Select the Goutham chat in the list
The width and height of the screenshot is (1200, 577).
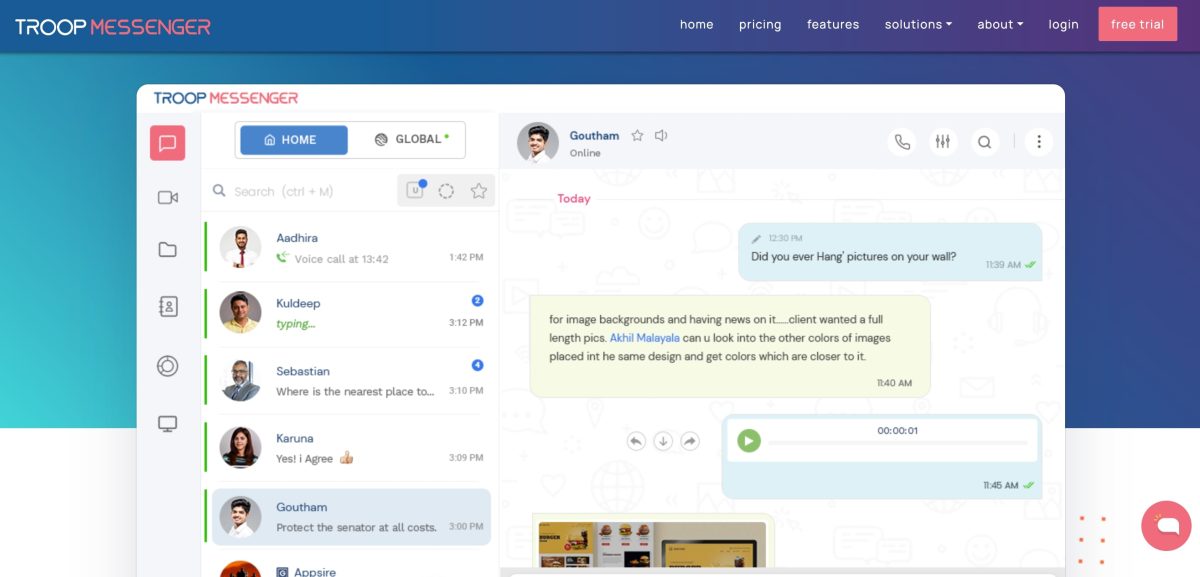(x=351, y=517)
